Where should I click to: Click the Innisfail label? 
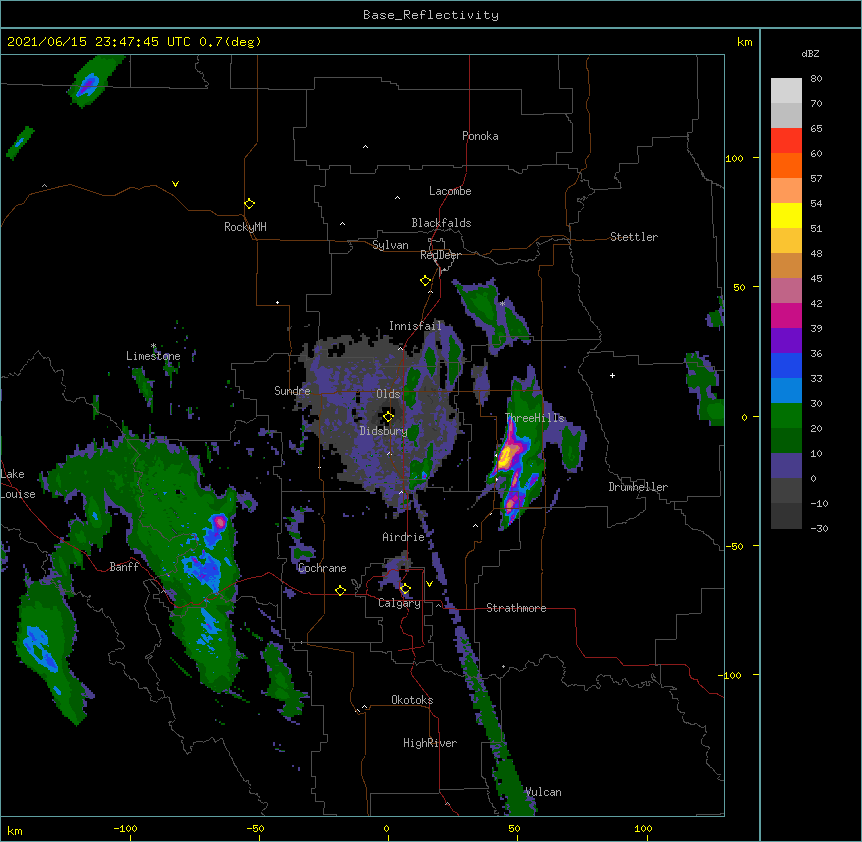[x=415, y=326]
